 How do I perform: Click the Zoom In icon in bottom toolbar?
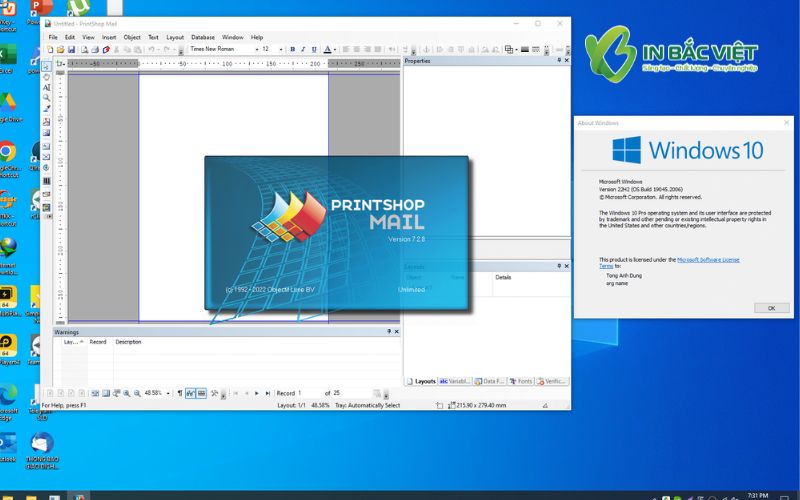coord(127,393)
